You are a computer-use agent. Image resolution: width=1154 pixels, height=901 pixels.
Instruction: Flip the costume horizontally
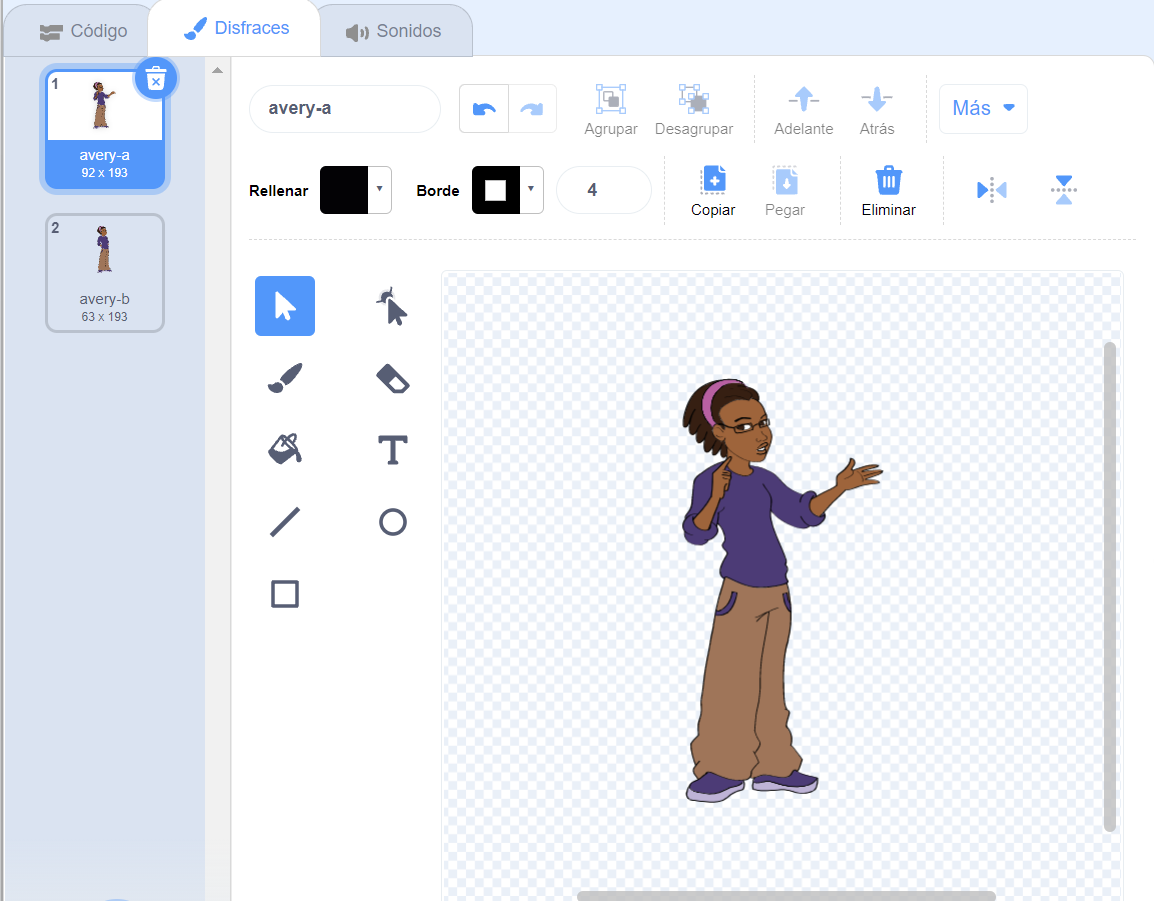[x=991, y=190]
